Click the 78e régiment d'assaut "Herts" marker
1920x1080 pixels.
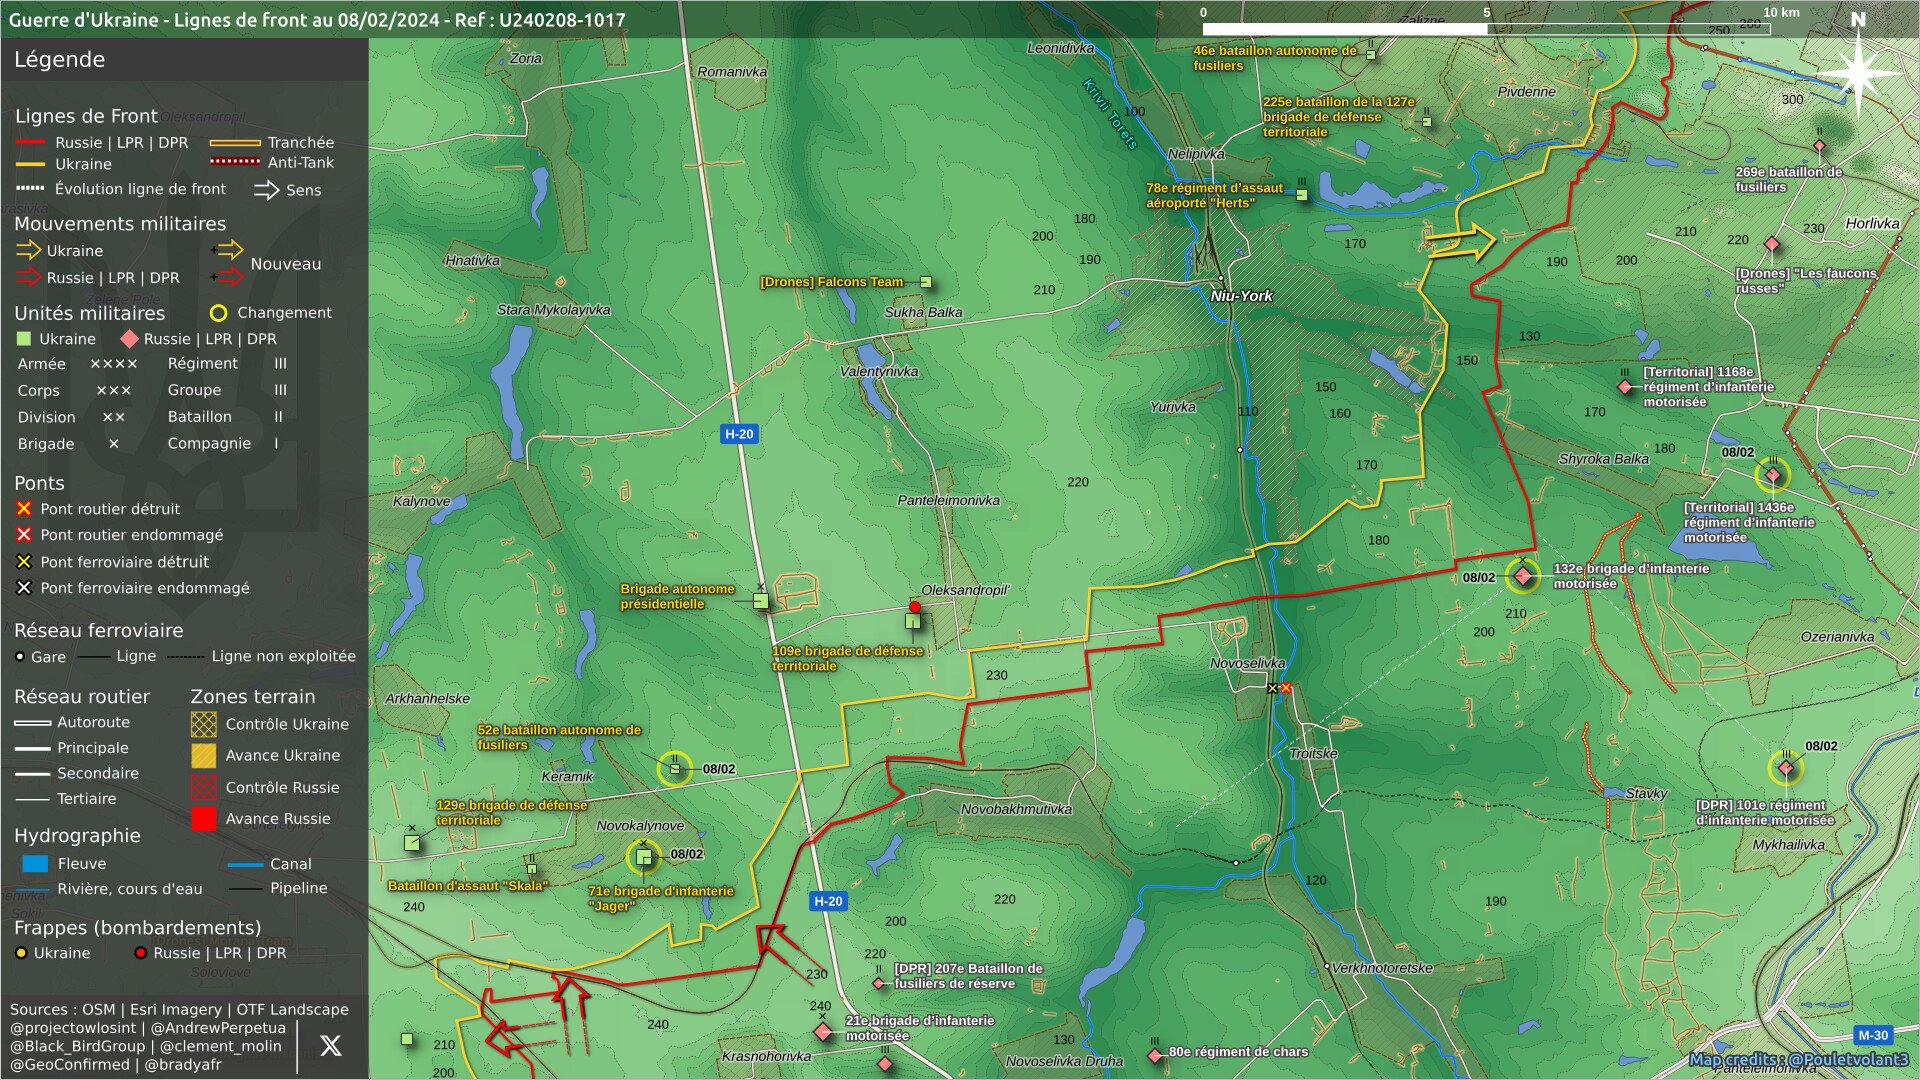coord(1302,195)
